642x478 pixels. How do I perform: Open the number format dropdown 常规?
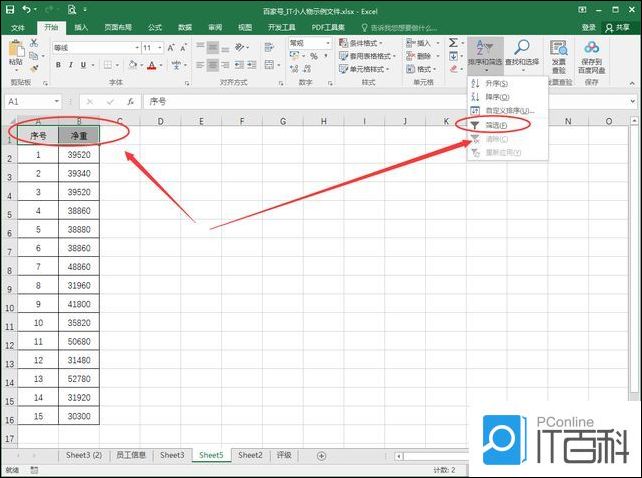click(x=328, y=43)
